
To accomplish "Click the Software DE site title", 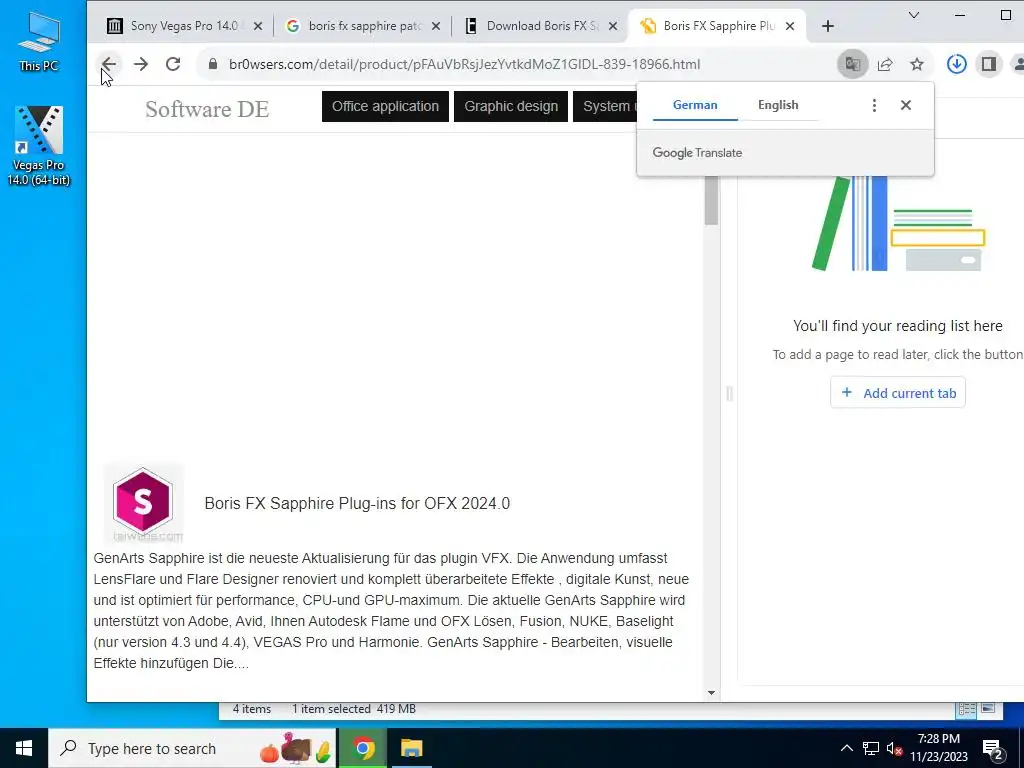I will tap(207, 109).
